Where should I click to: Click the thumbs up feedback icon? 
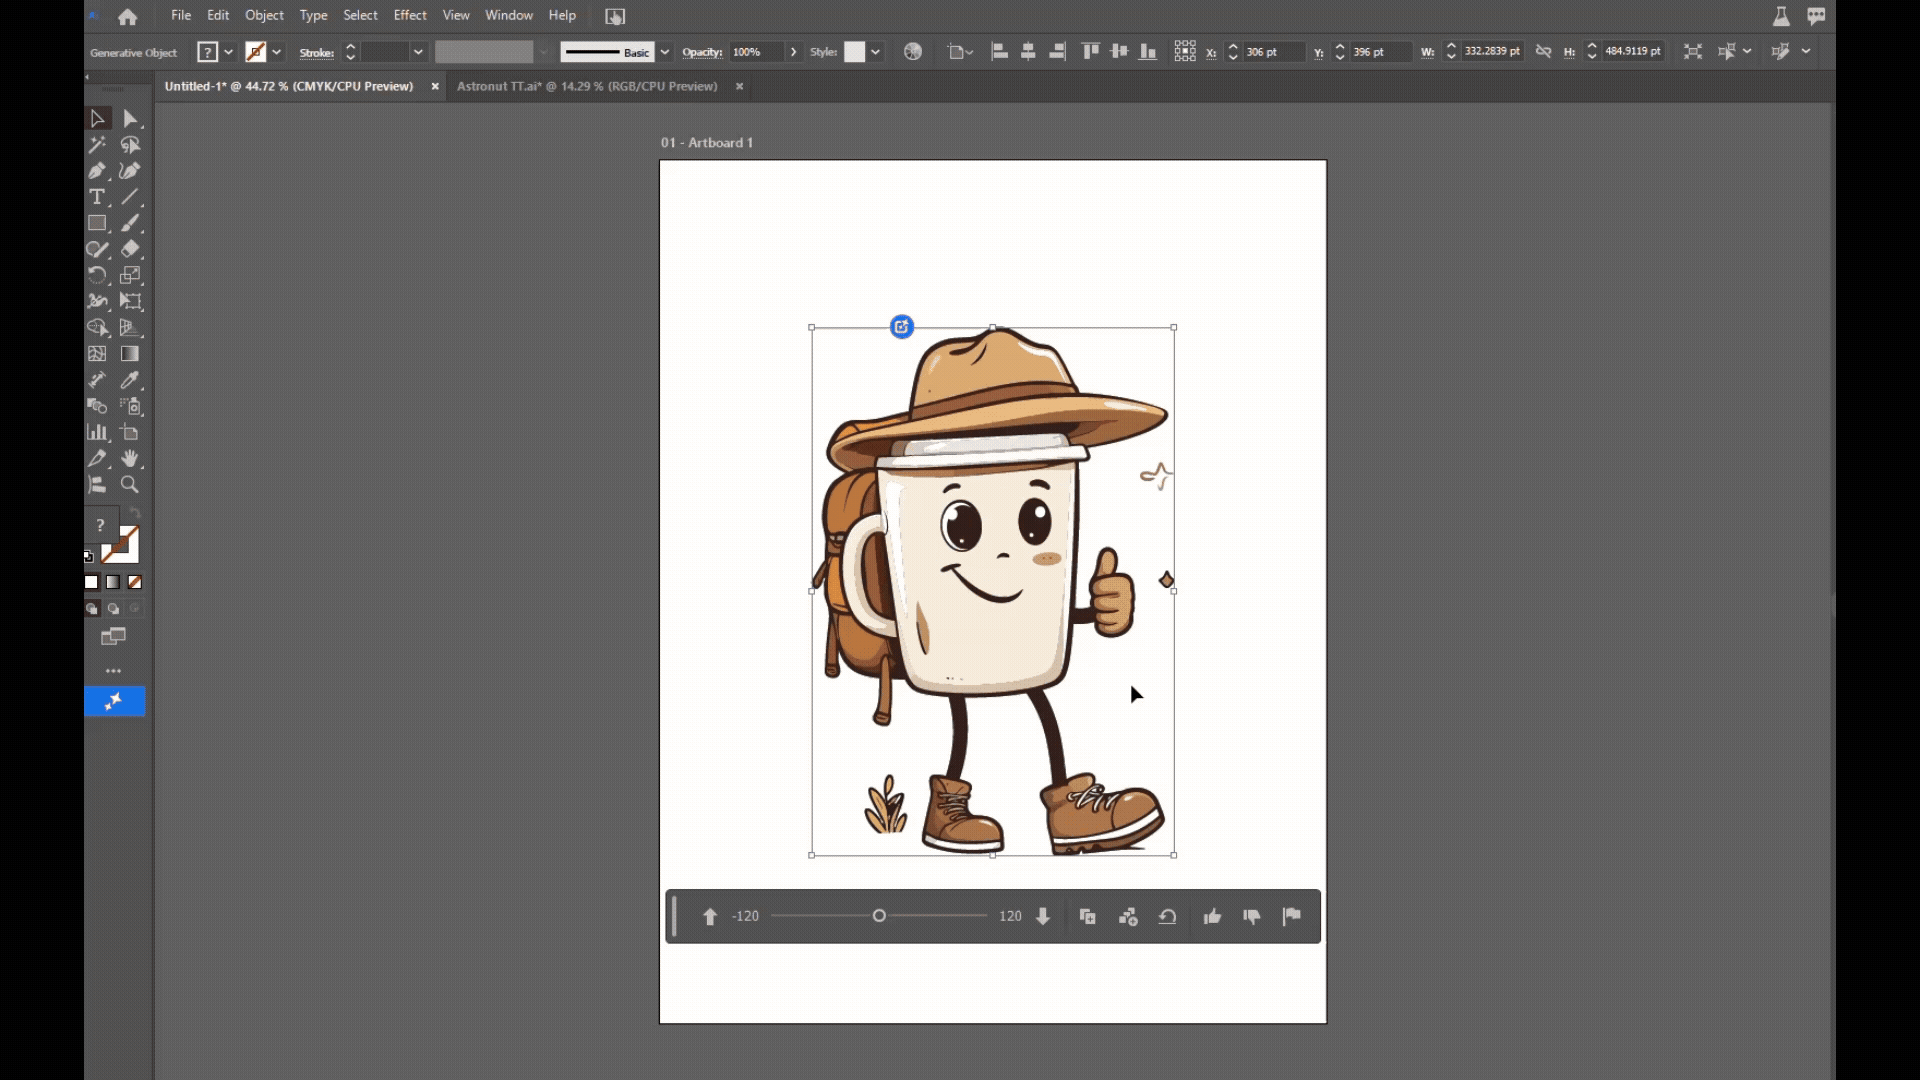1212,917
